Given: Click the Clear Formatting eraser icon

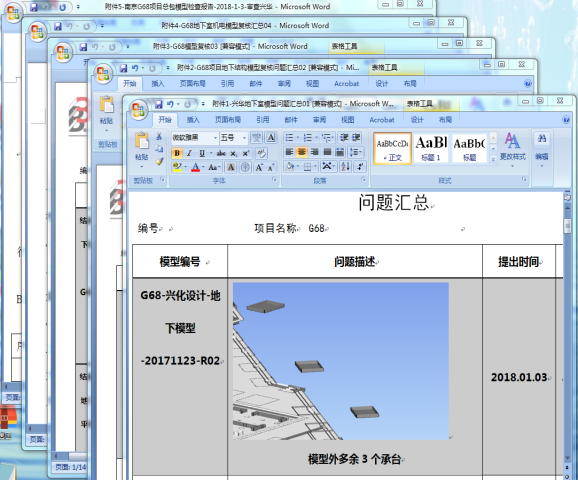Looking at the screenshot, I should (x=262, y=153).
